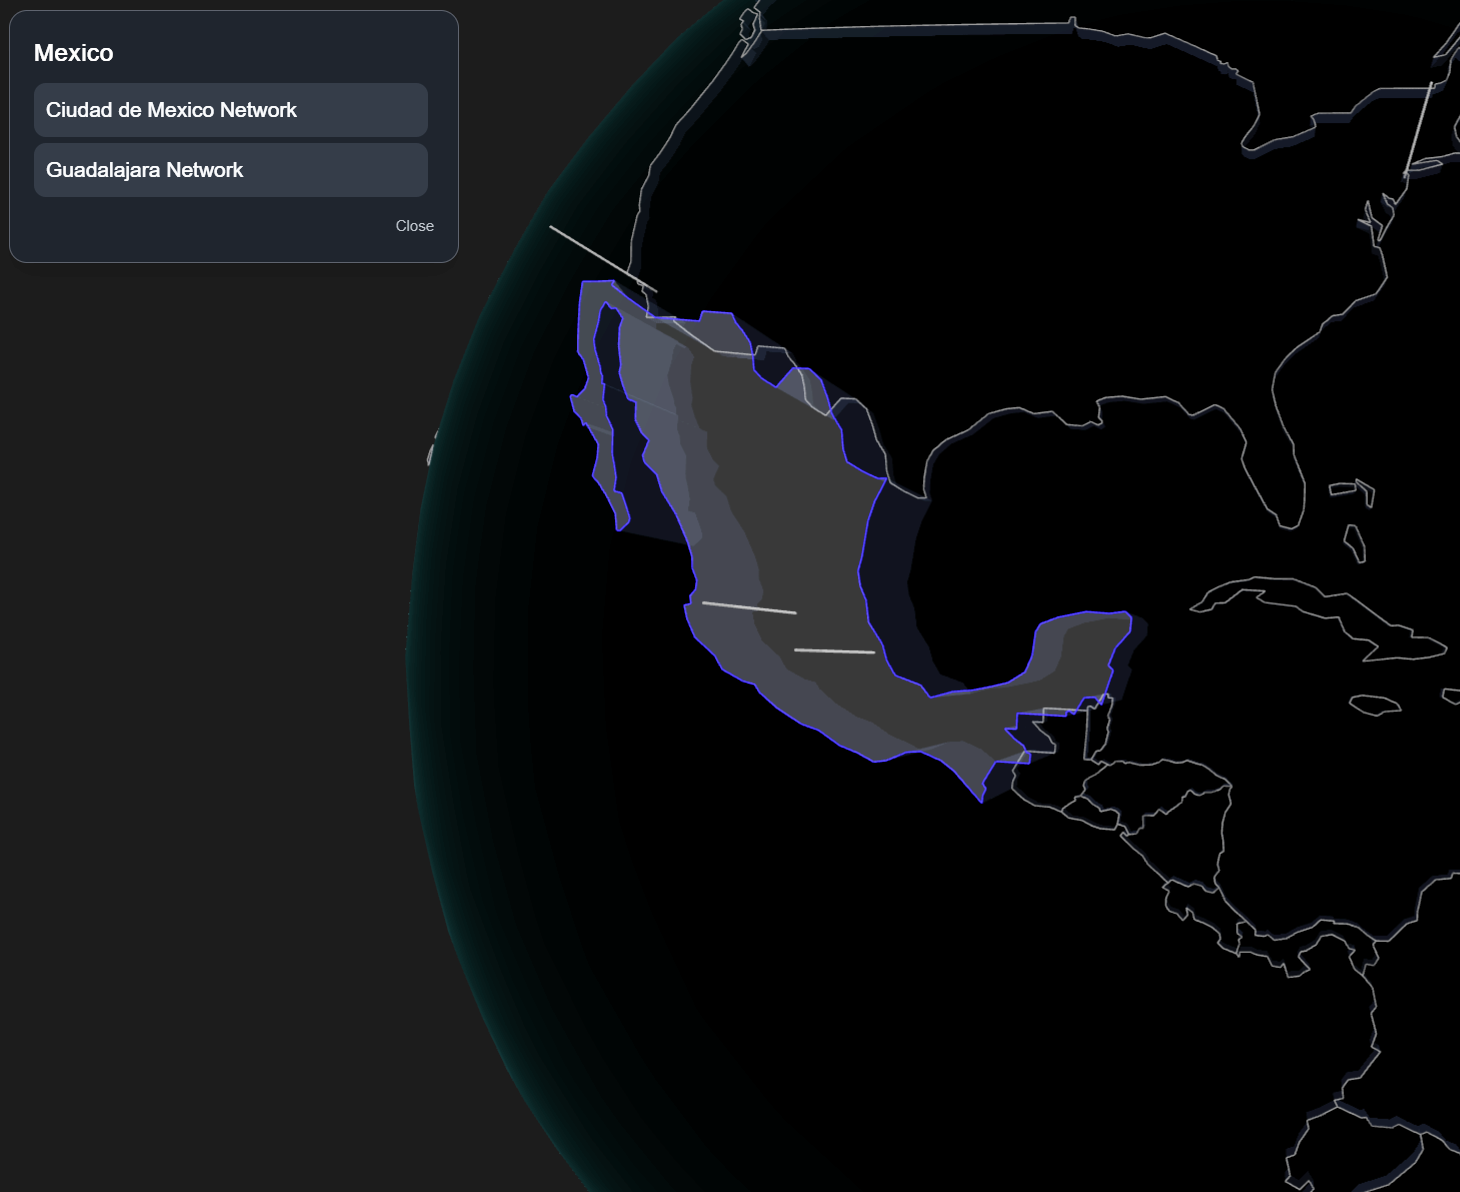Close the Mexico panel
The height and width of the screenshot is (1192, 1460).
414,226
